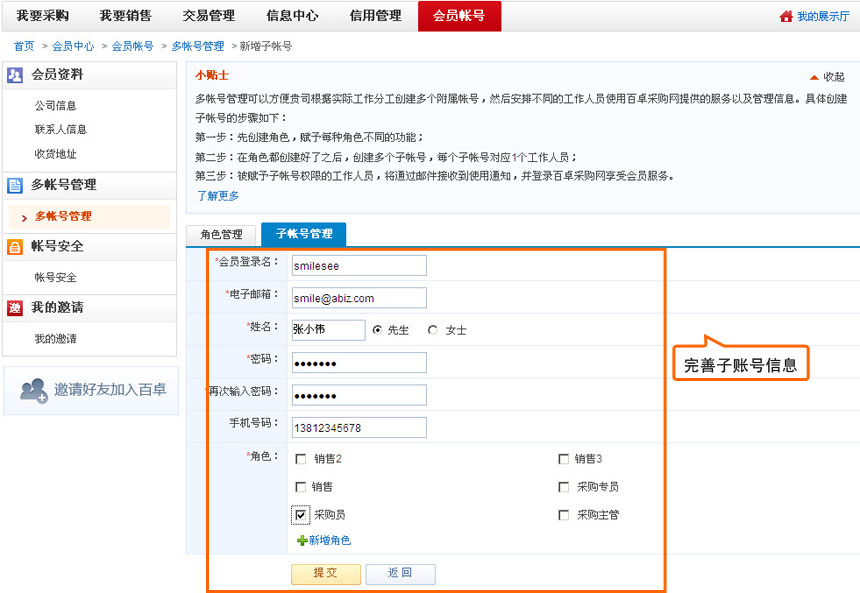This screenshot has height=593, width=860.
Task: Click the 我的邀请 red icon
Action: coord(15,308)
